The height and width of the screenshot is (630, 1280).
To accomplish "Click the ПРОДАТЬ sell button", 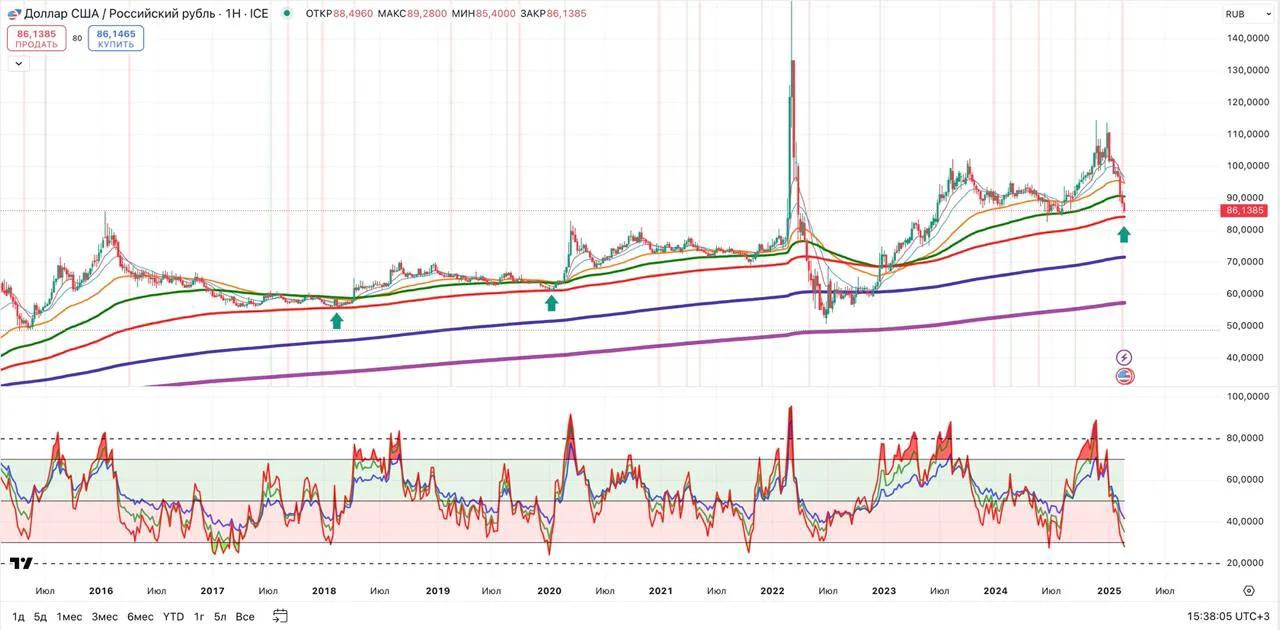I will tap(37, 39).
